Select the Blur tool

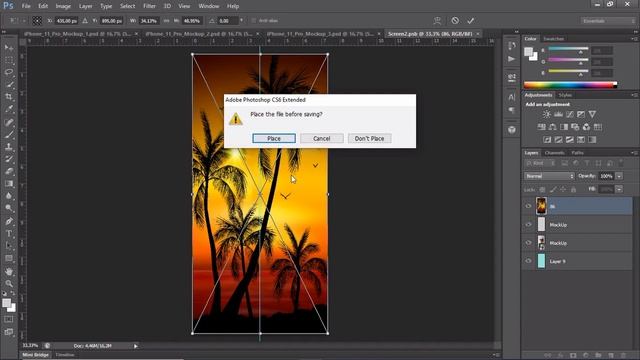click(9, 196)
